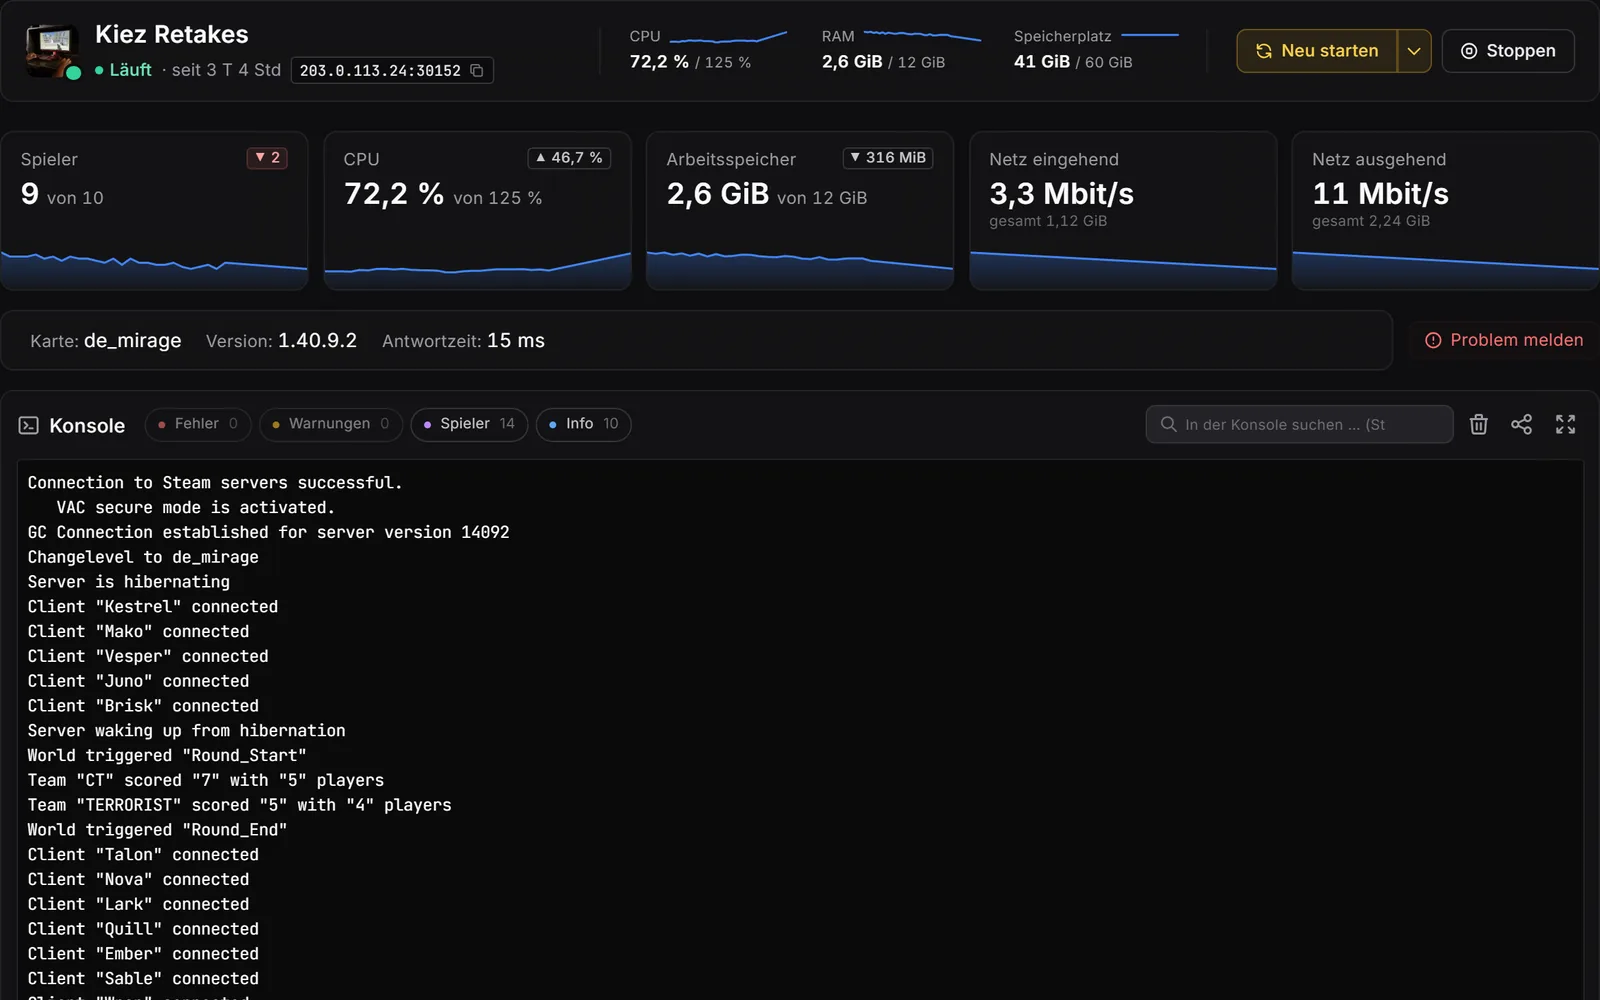Focus the console search field
The image size is (1600, 1000).
point(1299,424)
